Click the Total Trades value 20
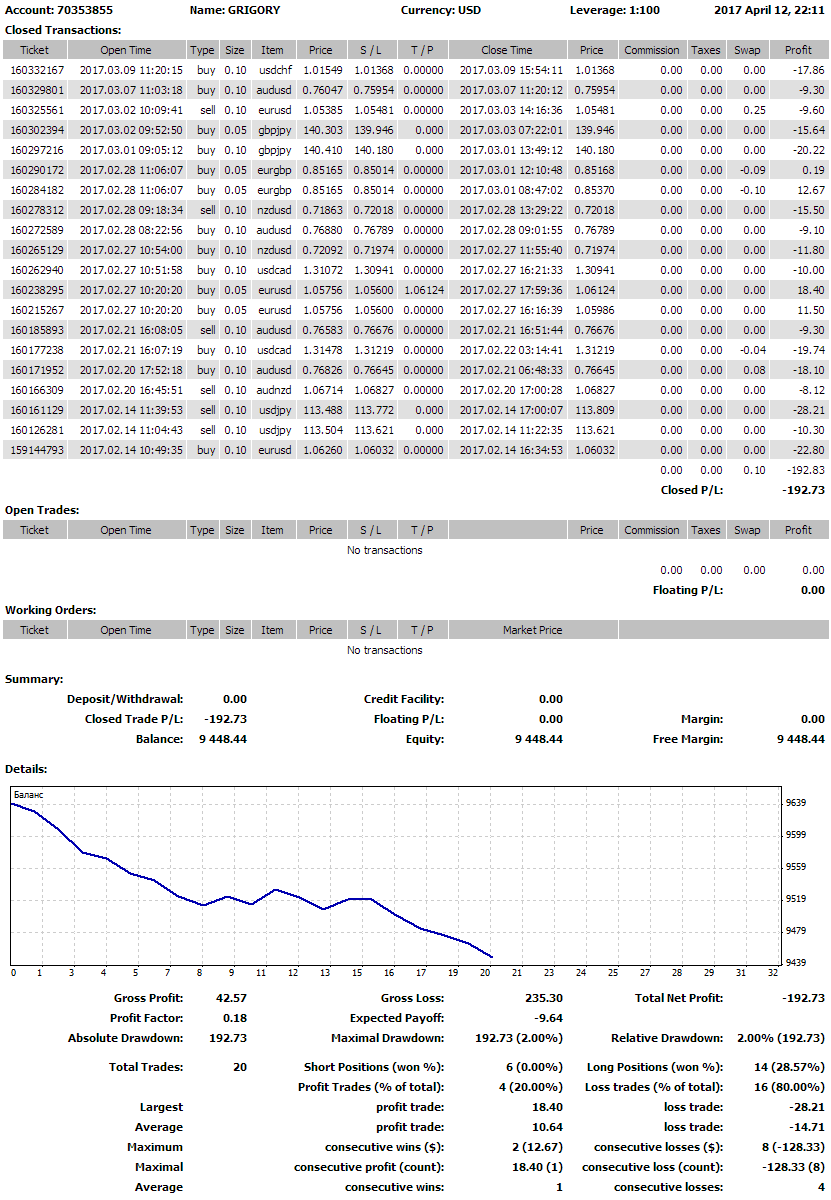The height and width of the screenshot is (1200, 831). click(239, 1067)
